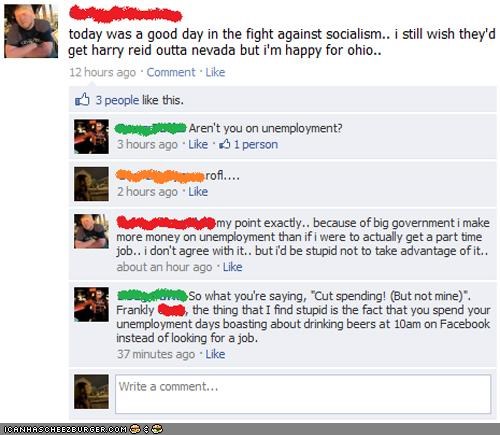Open the avatar beside the 'rofl....' comment

click(x=91, y=184)
